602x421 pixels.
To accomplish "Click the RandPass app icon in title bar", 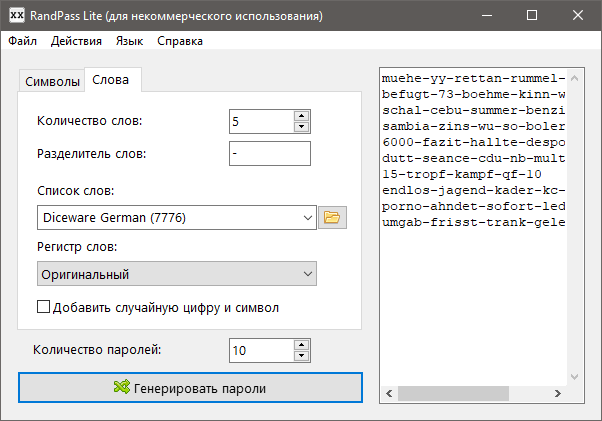I will [x=17, y=15].
